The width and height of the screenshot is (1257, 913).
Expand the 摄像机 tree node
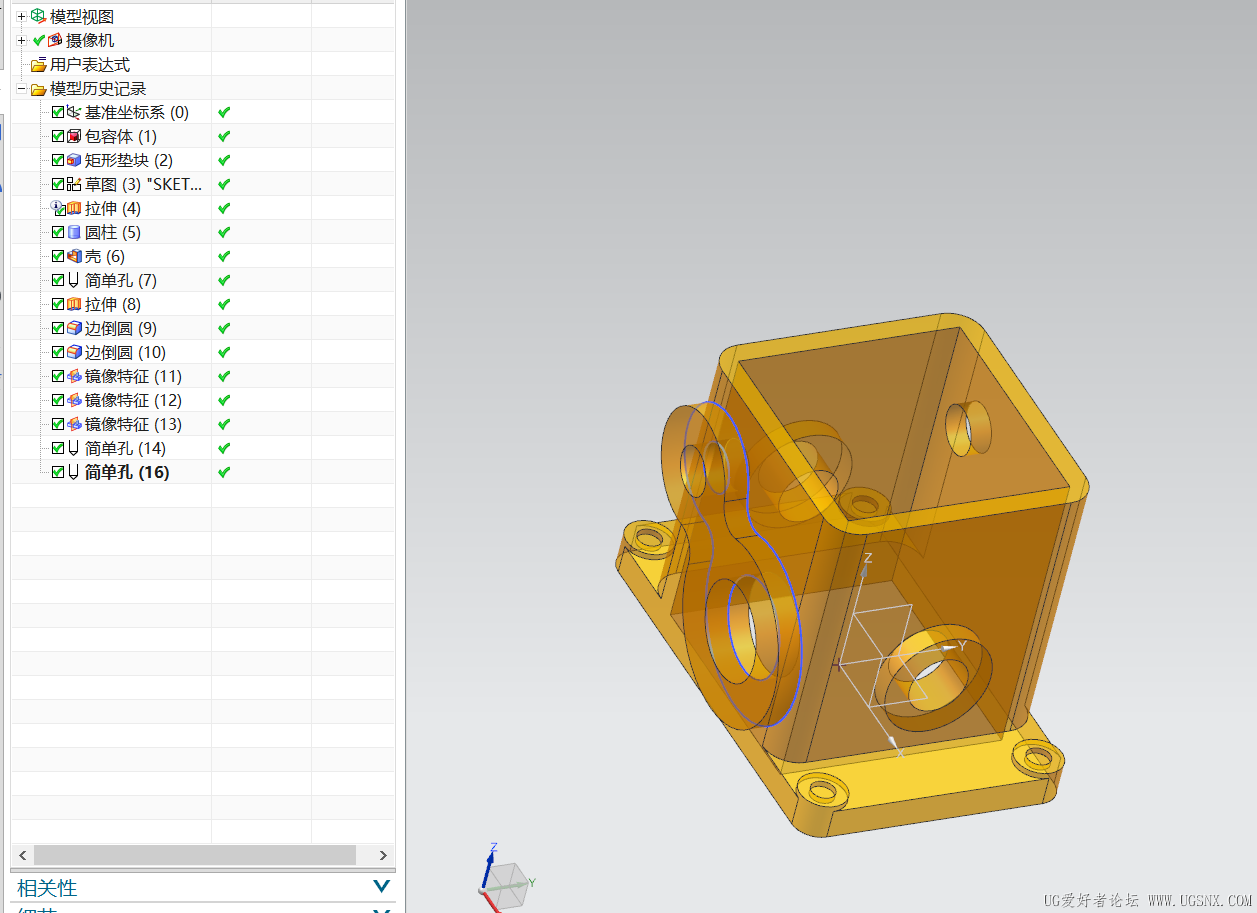pyautogui.click(x=22, y=40)
